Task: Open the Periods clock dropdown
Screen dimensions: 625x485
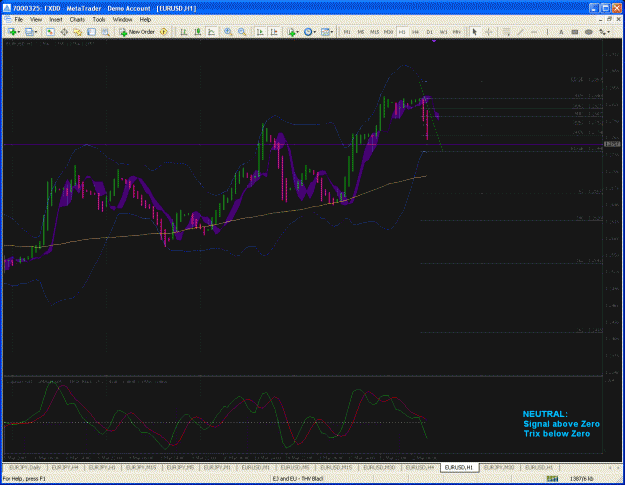Action: (310, 32)
